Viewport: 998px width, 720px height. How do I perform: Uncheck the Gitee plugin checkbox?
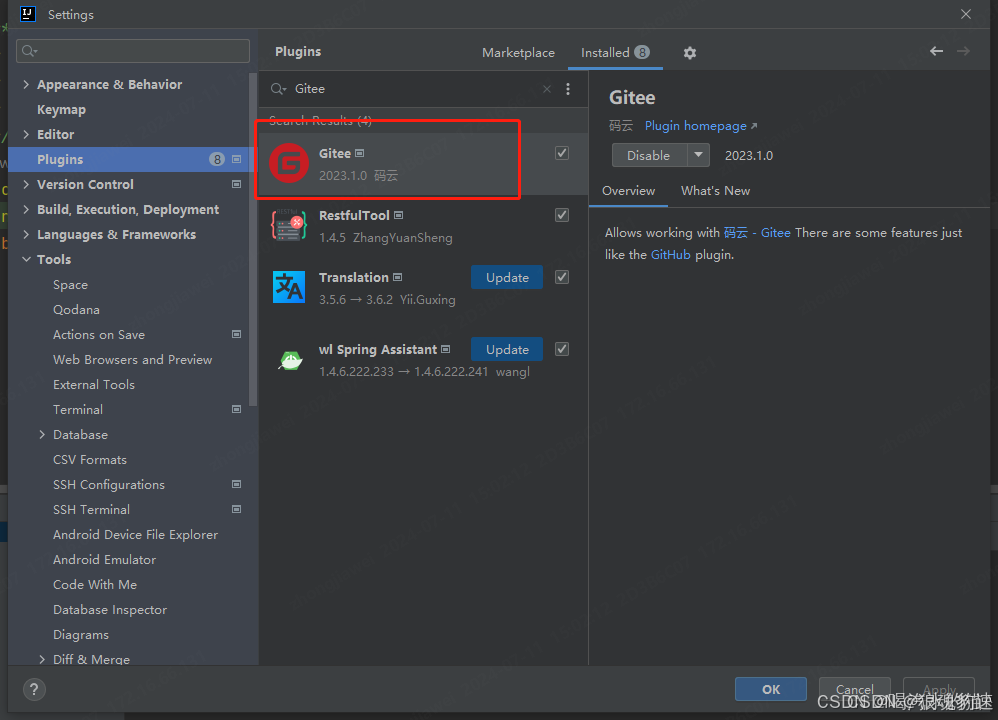[562, 153]
